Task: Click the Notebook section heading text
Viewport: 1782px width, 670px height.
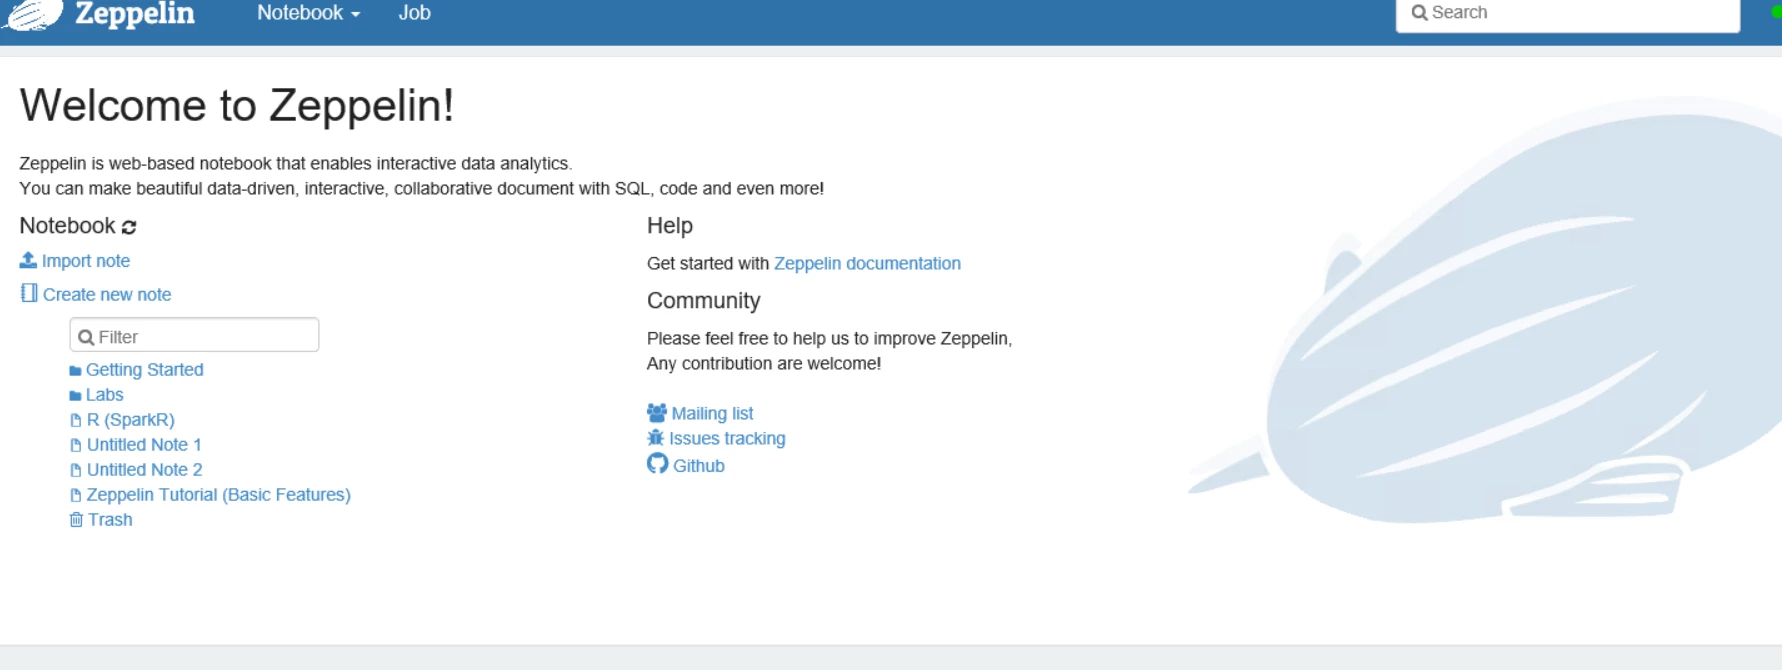Action: [67, 226]
